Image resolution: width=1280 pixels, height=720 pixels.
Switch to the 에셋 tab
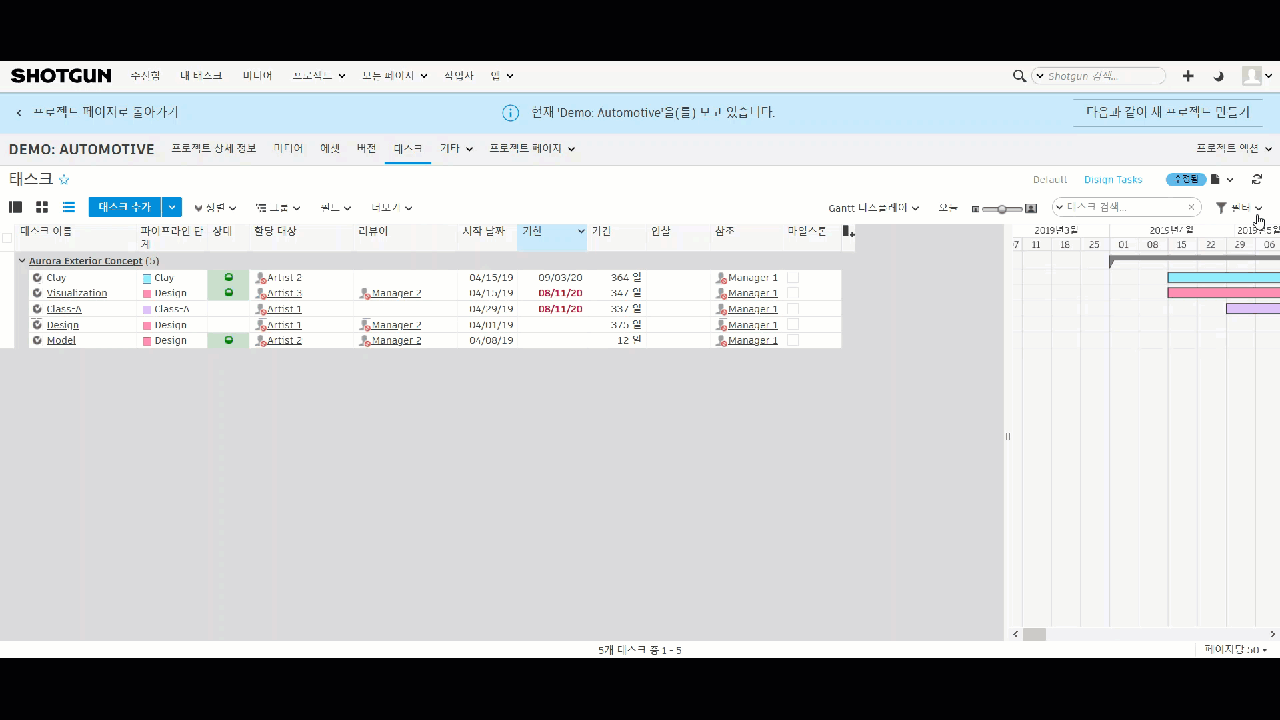(x=330, y=148)
